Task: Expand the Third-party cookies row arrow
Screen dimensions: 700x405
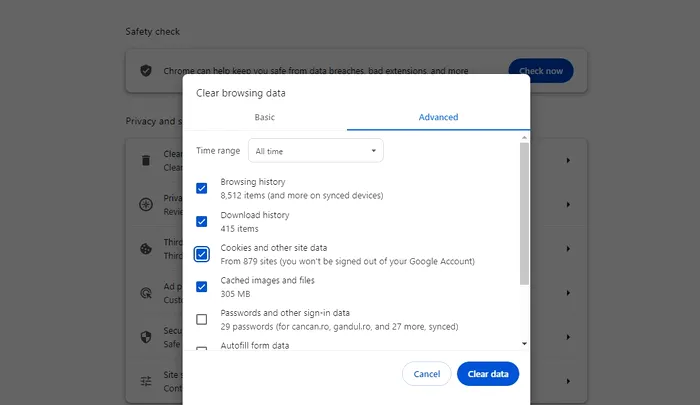Action: pyautogui.click(x=568, y=249)
